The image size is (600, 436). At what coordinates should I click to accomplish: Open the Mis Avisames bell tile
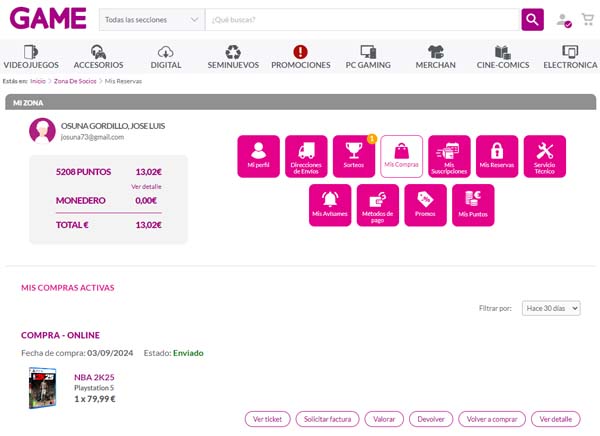(330, 205)
